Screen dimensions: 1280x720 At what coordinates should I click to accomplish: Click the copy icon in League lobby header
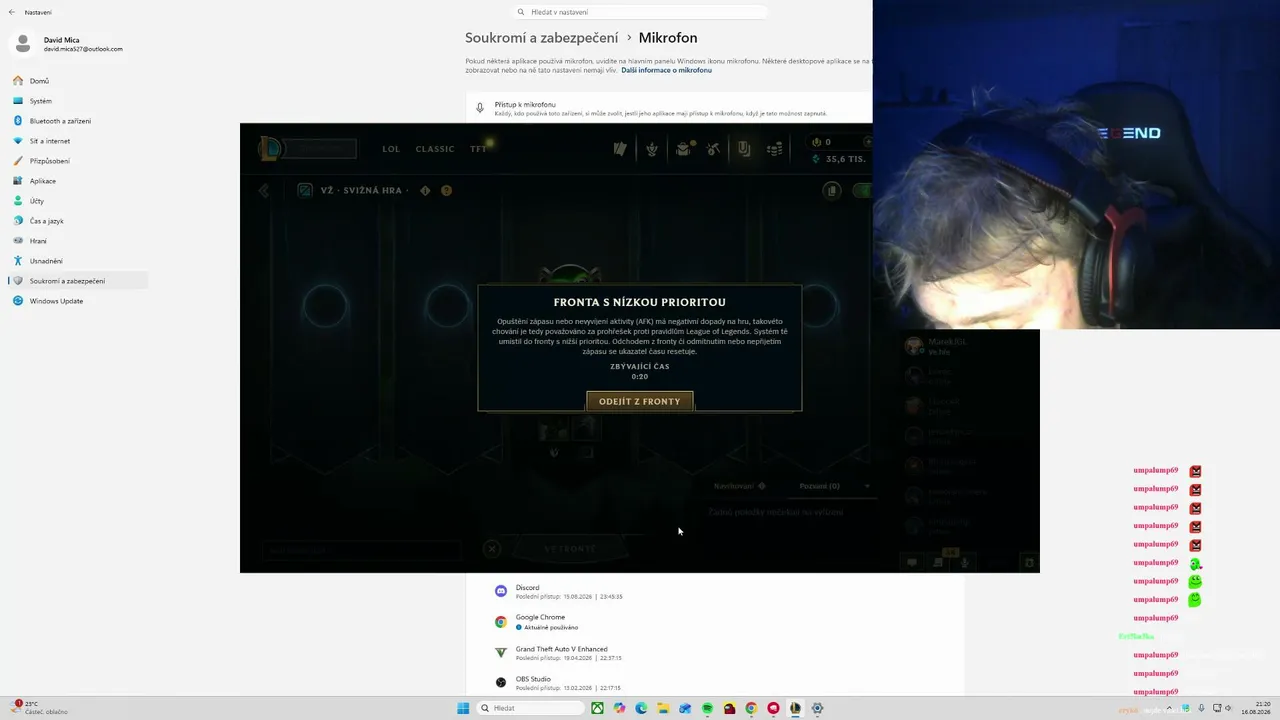[x=832, y=190]
